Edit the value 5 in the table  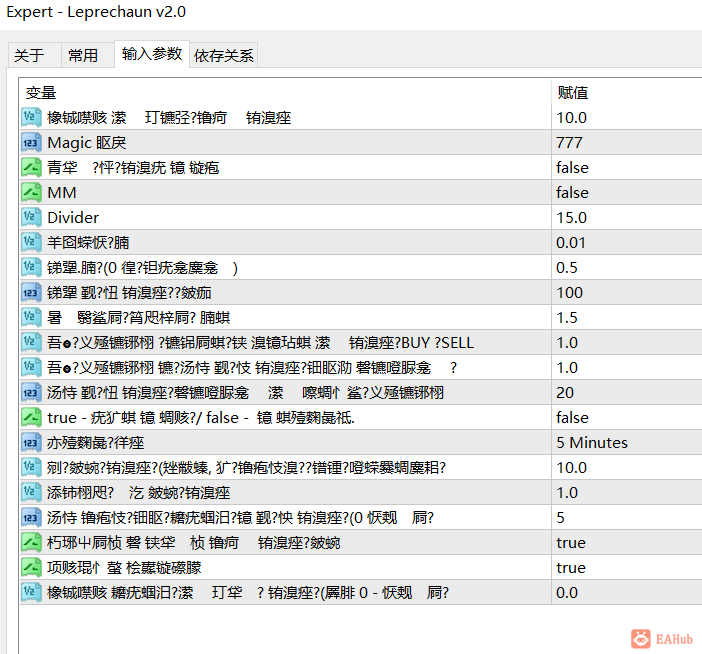click(x=561, y=518)
